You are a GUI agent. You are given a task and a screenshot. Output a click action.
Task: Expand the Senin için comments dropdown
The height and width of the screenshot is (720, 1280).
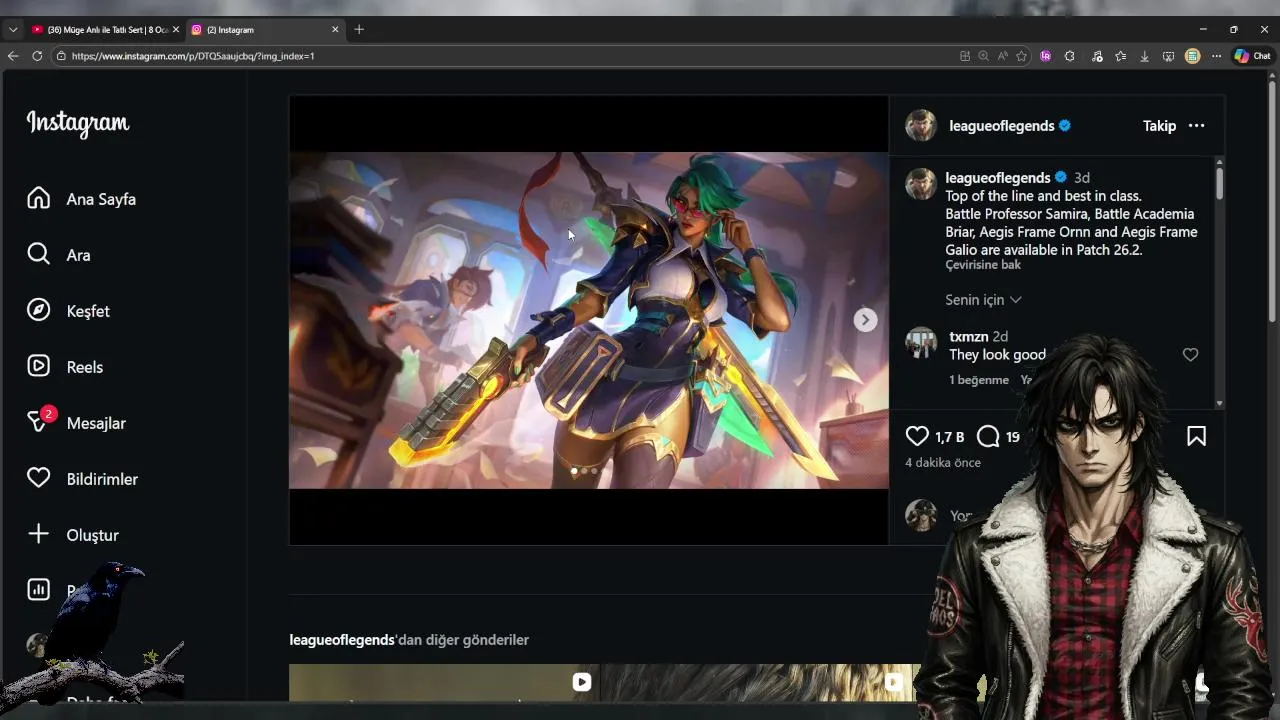pyautogui.click(x=983, y=300)
